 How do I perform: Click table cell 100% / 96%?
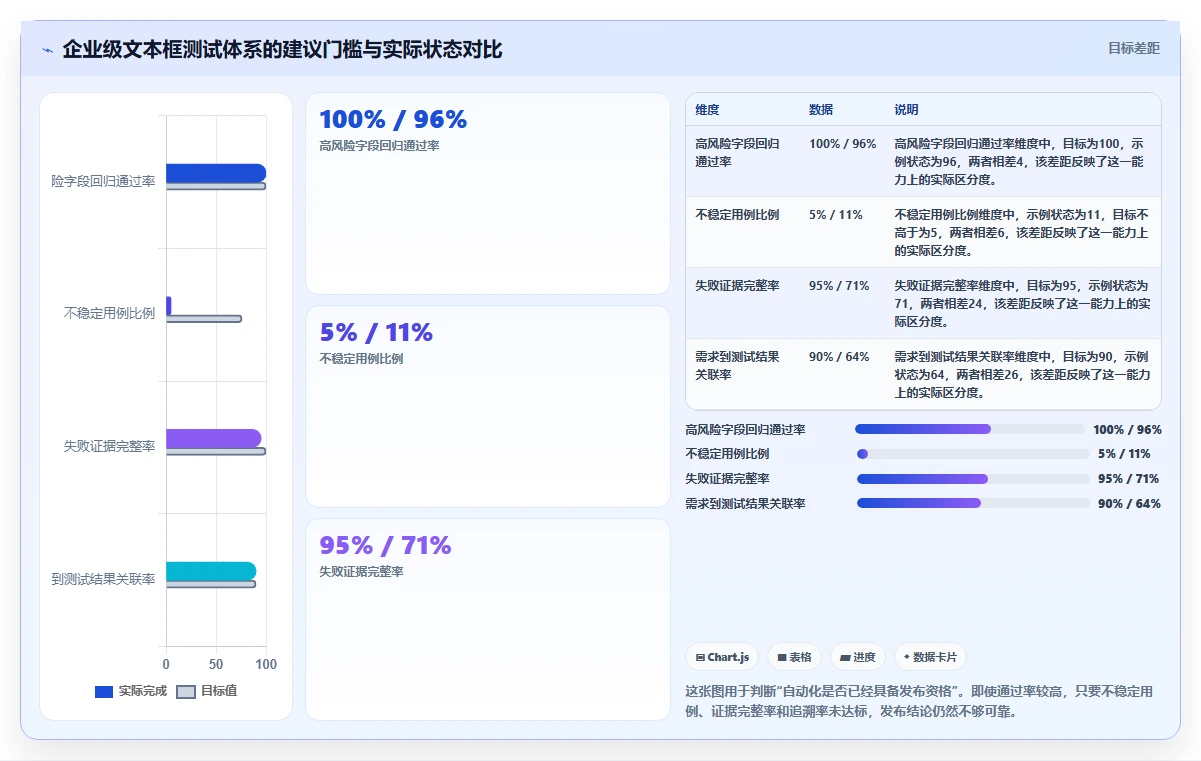[x=843, y=144]
